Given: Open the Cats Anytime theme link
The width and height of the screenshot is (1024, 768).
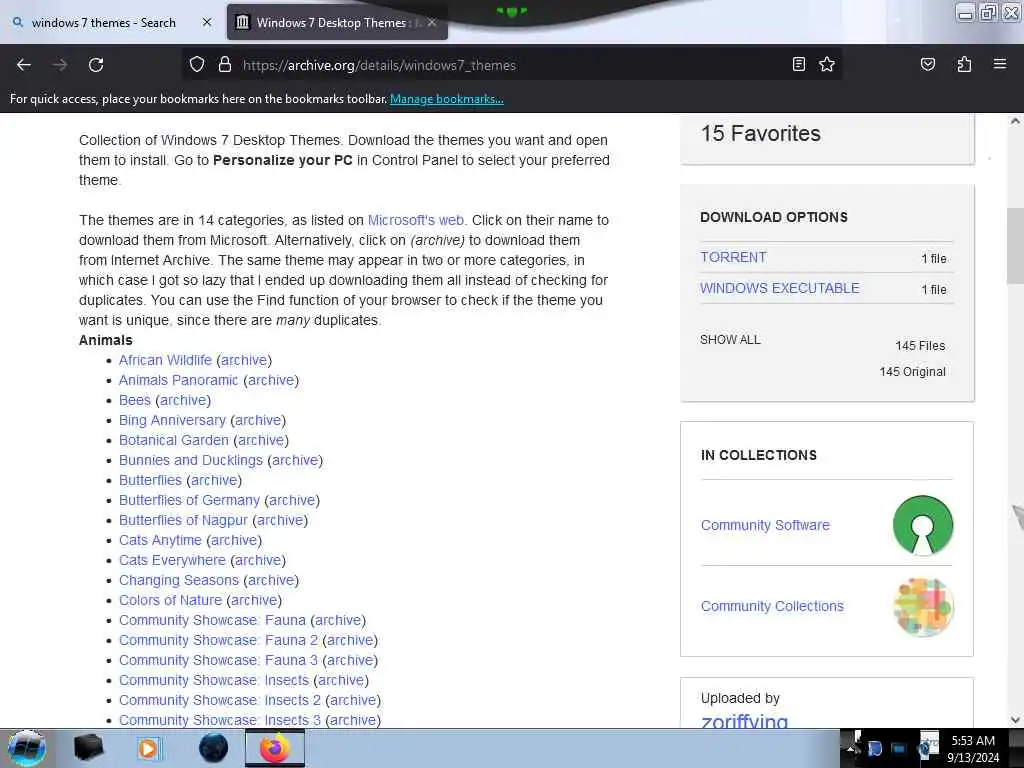Looking at the screenshot, I should 160,540.
